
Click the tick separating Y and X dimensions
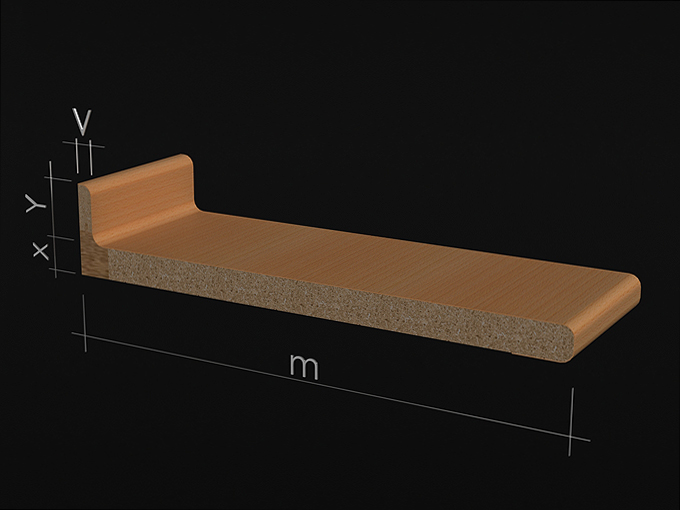(61, 238)
